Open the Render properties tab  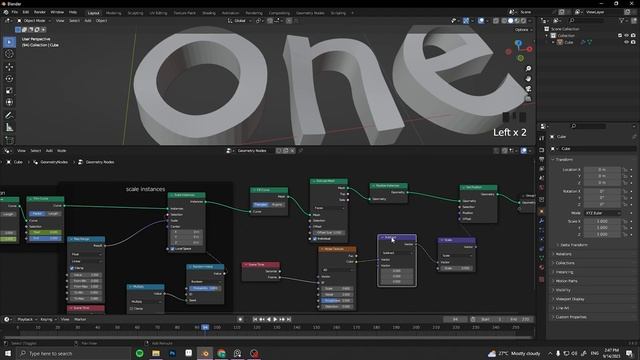[x=542, y=150]
